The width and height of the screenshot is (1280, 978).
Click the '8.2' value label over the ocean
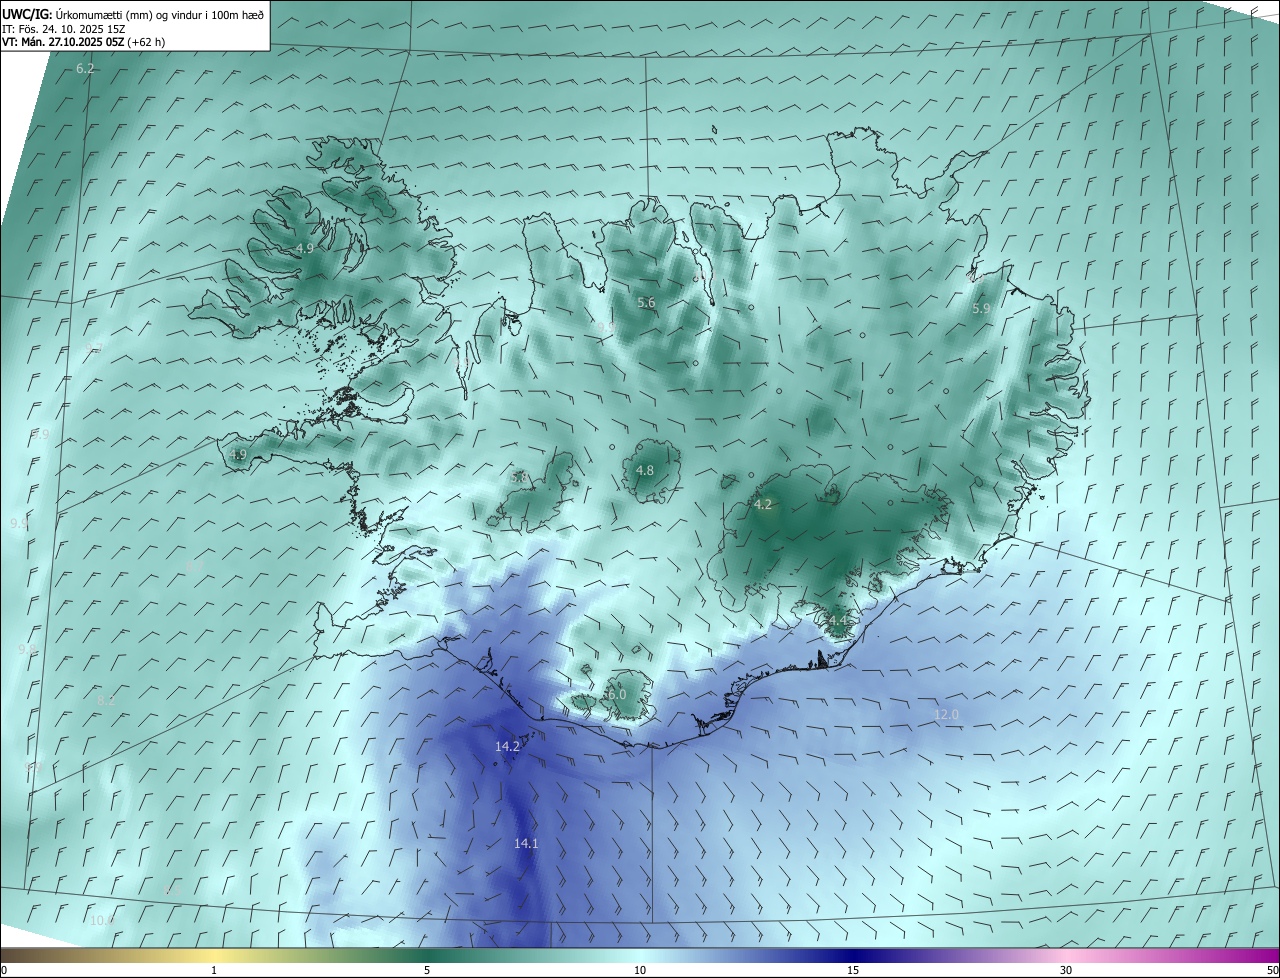[x=106, y=700]
